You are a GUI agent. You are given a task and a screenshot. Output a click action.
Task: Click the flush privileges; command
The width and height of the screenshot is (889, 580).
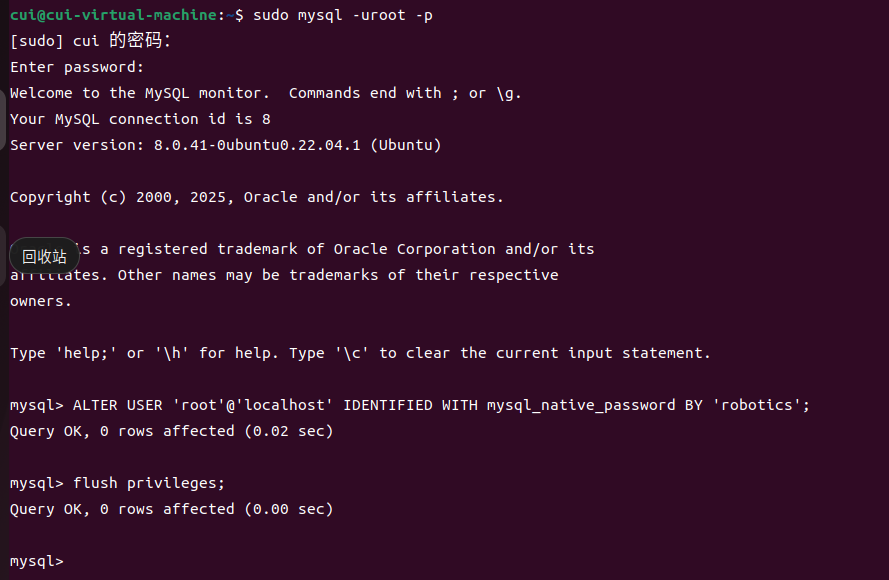click(x=149, y=483)
